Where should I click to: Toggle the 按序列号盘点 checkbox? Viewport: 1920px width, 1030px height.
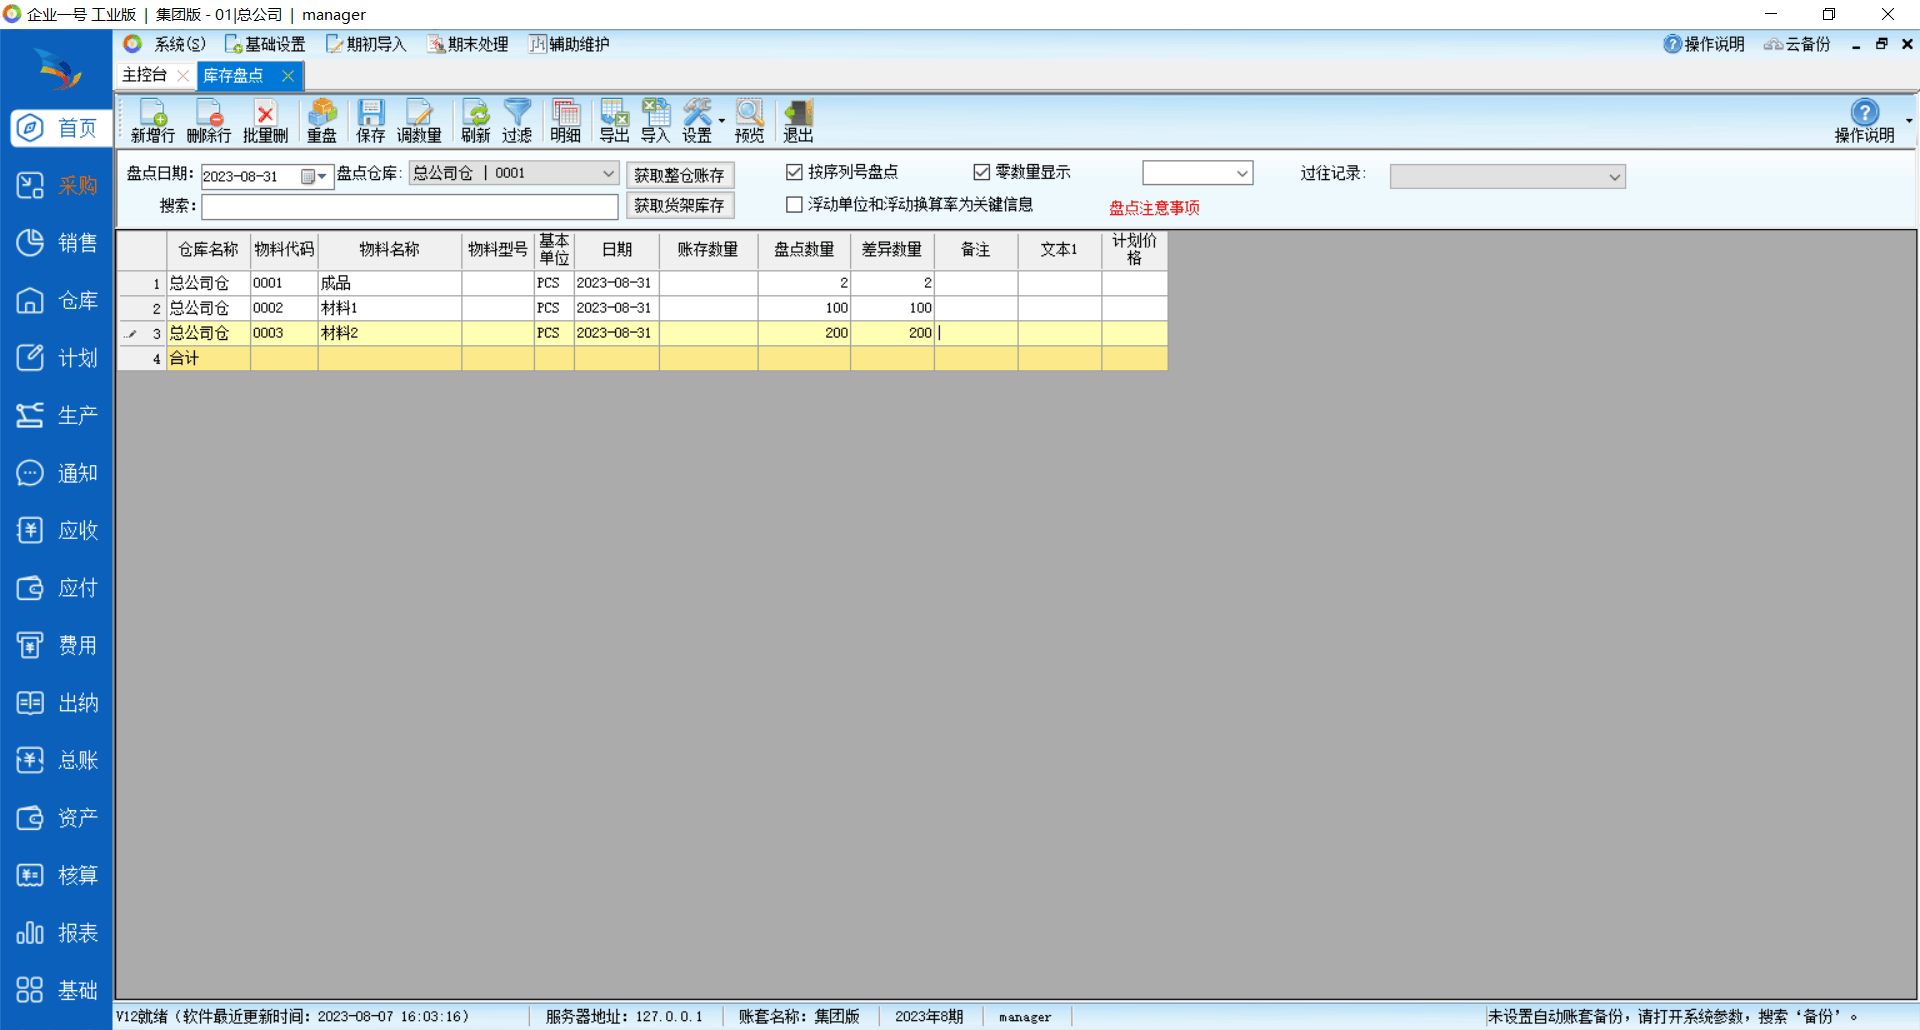pyautogui.click(x=795, y=173)
